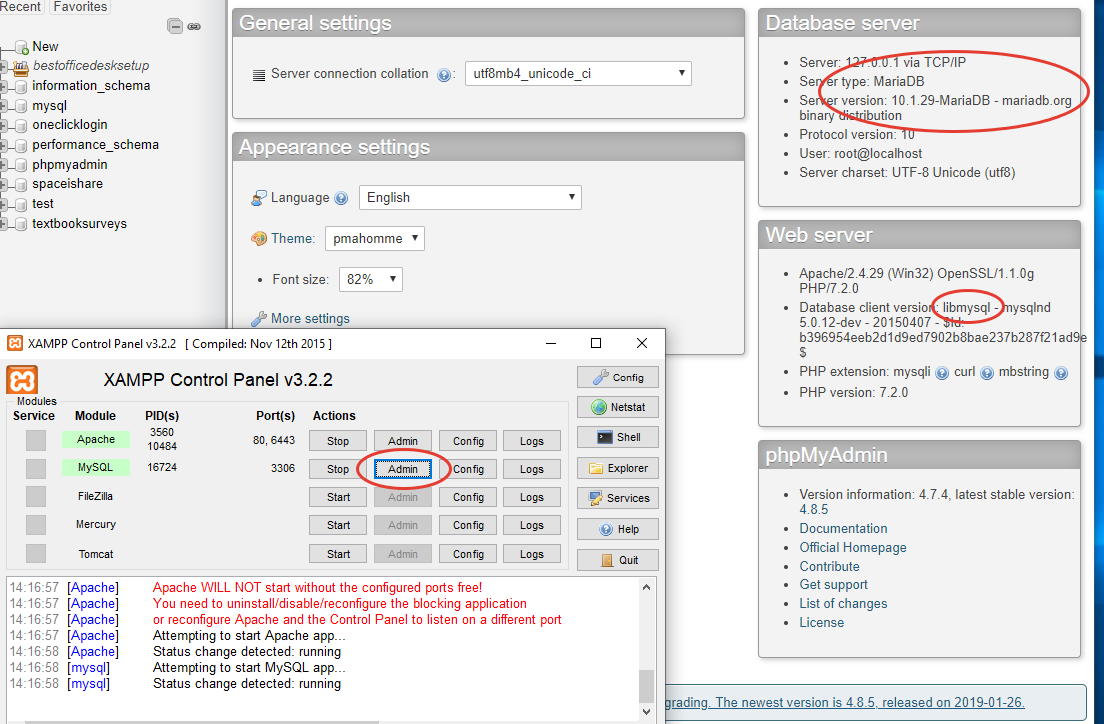Click help icon after mysqli extension
The height and width of the screenshot is (724, 1104).
click(942, 373)
